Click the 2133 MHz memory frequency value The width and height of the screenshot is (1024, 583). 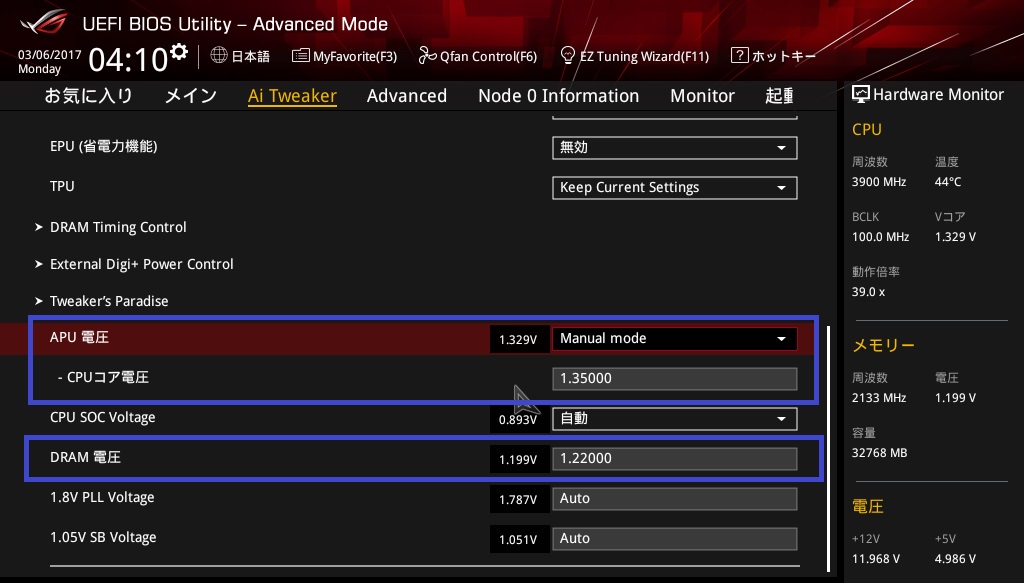[x=878, y=398]
